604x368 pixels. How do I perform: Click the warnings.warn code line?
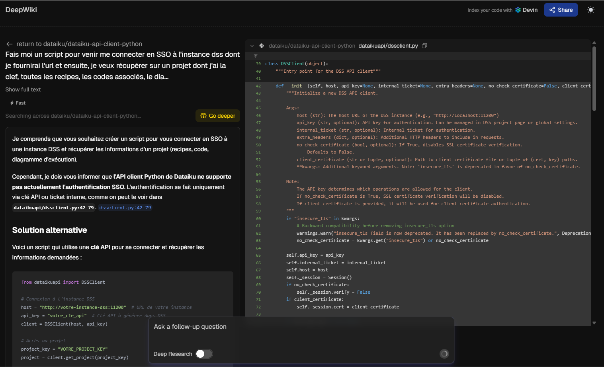pos(443,233)
